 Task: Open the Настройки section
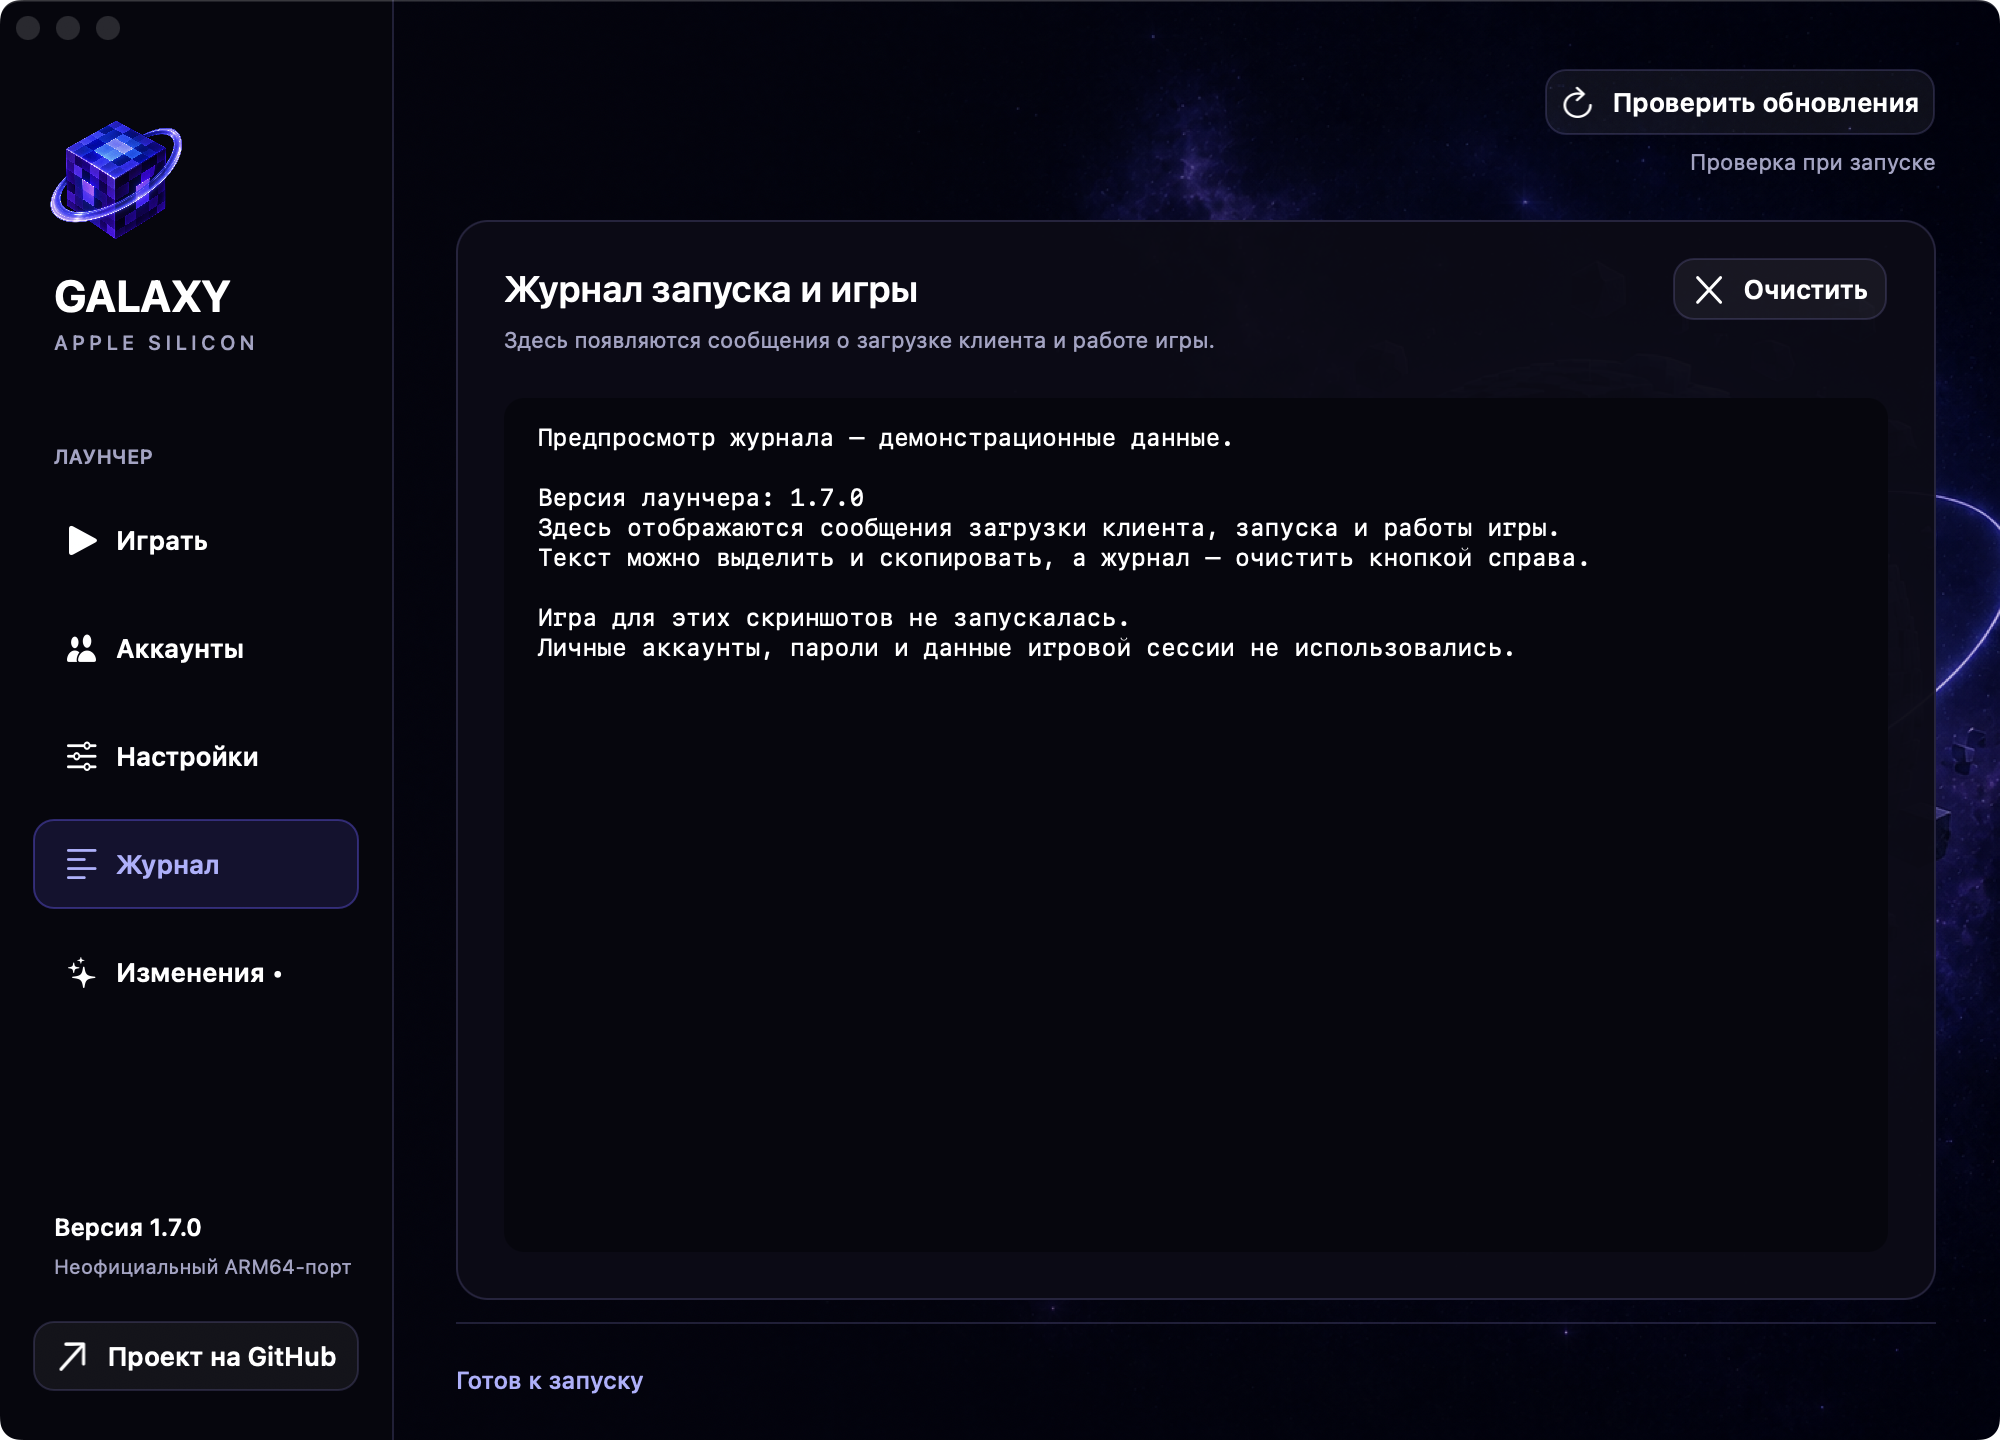pos(196,757)
